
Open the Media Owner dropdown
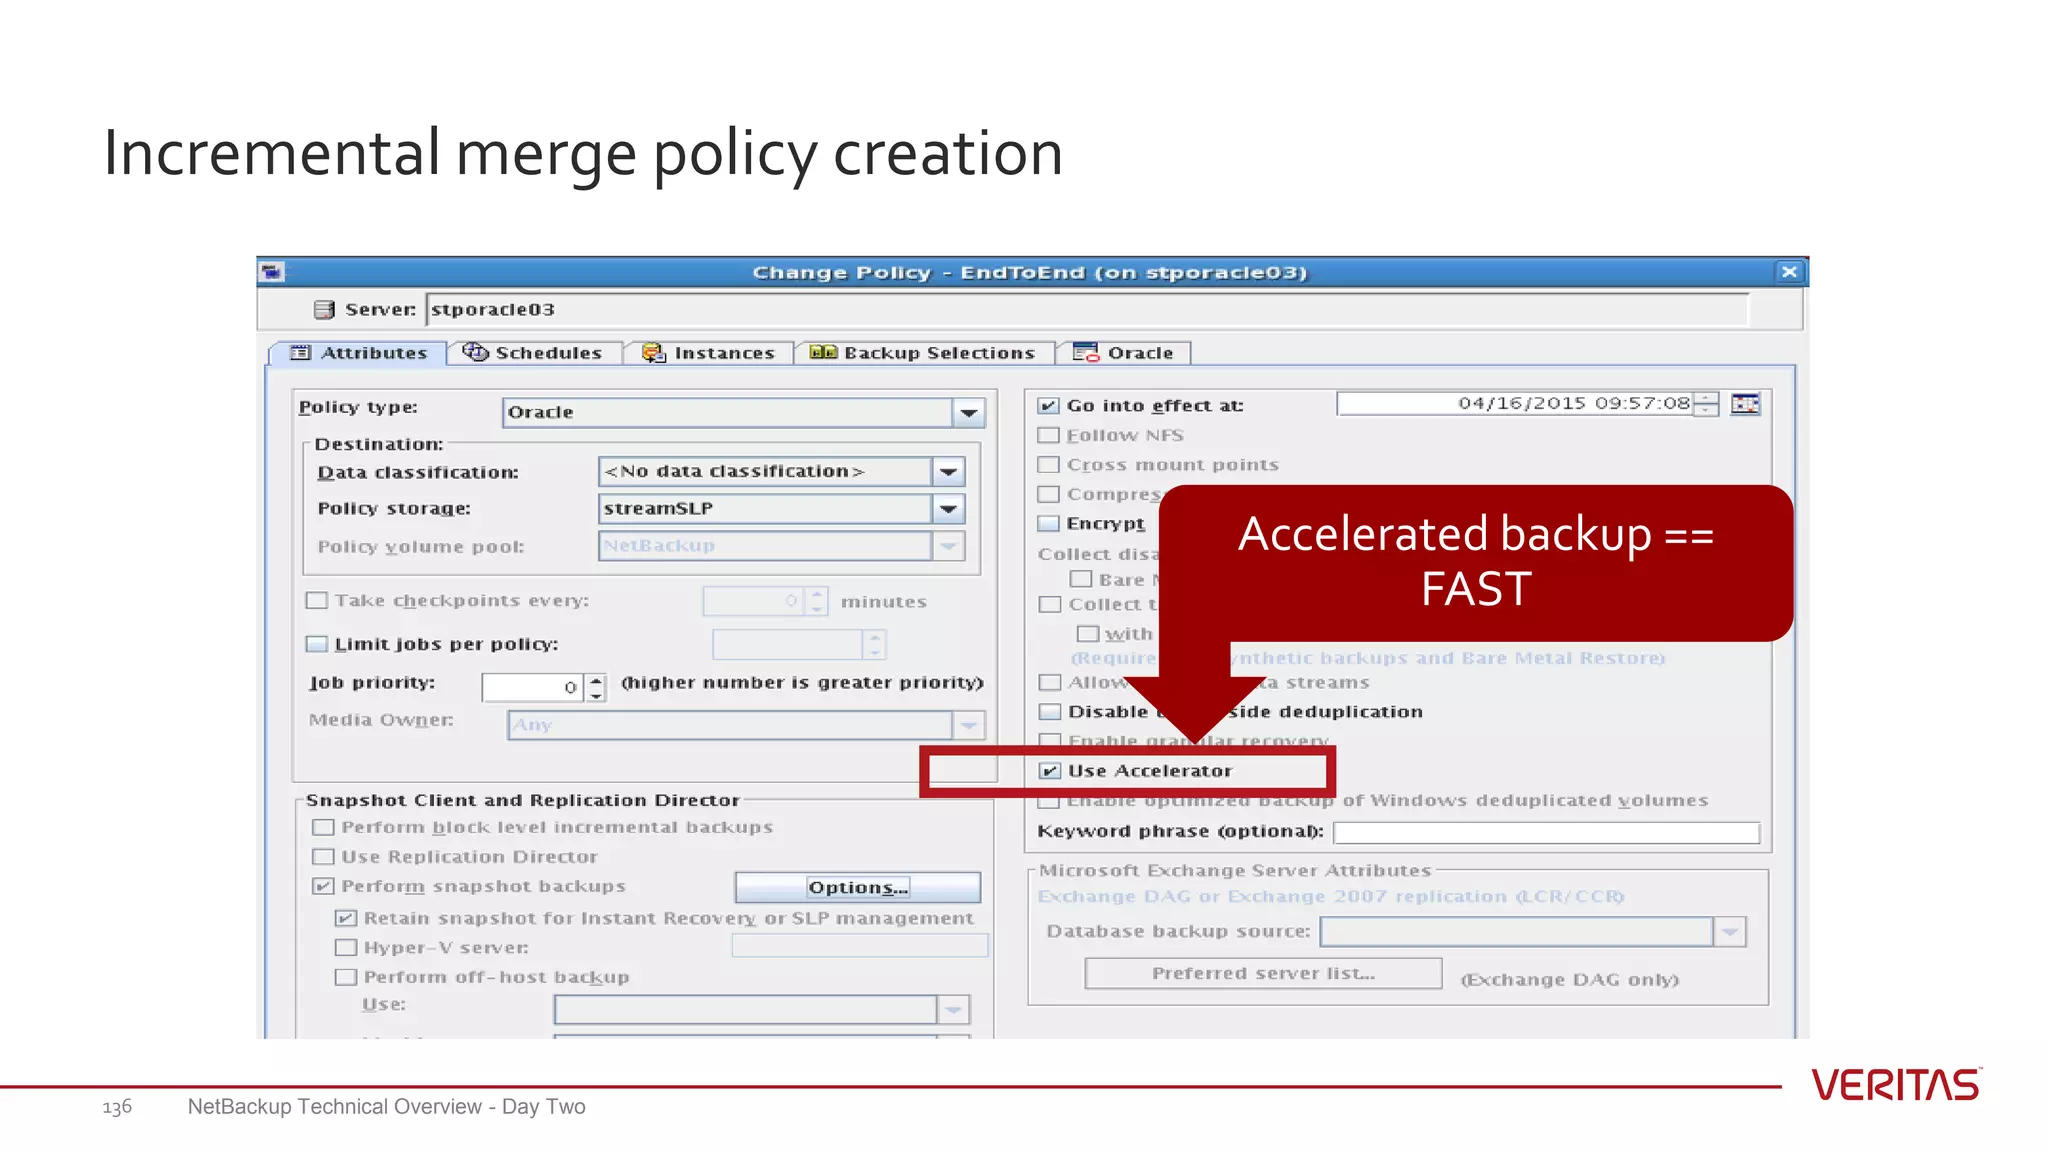click(x=968, y=725)
